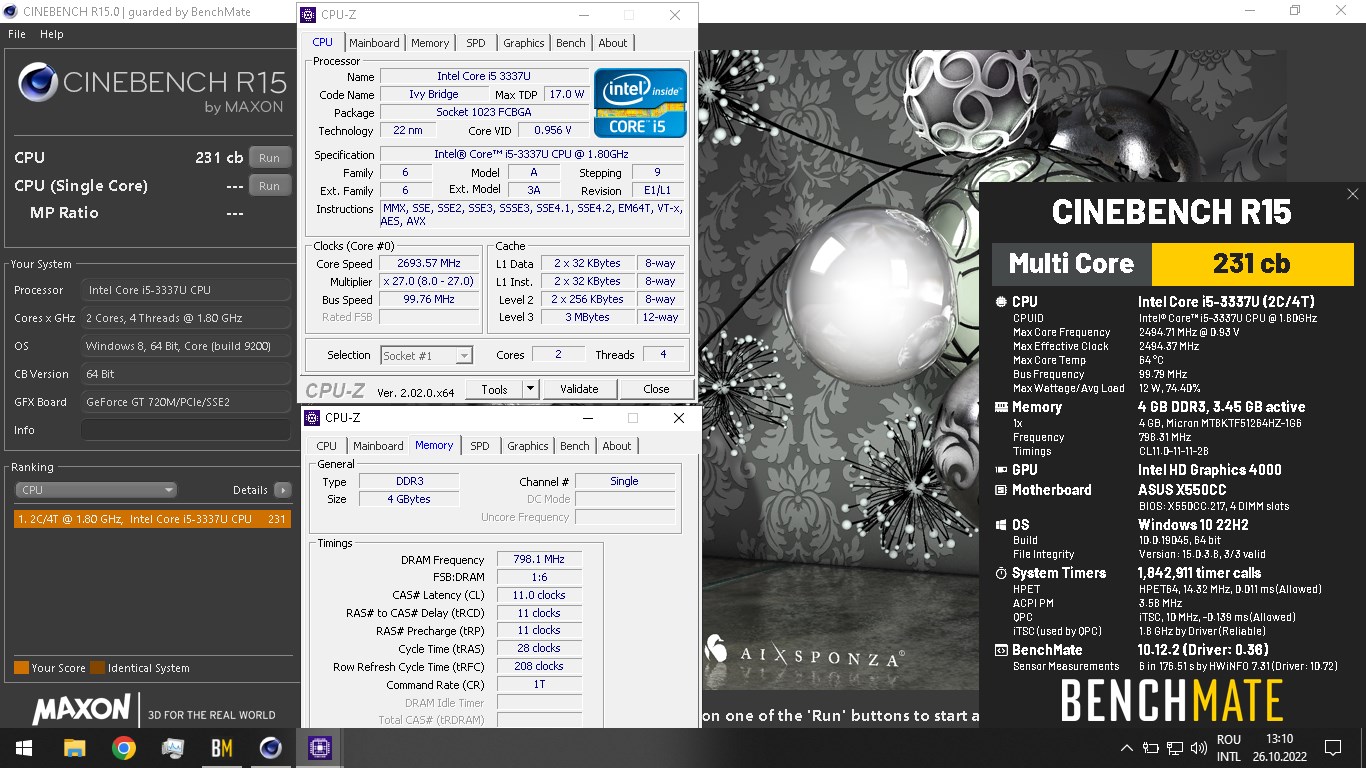
Task: Click the Info input field in Cinebench
Action: tap(187, 430)
